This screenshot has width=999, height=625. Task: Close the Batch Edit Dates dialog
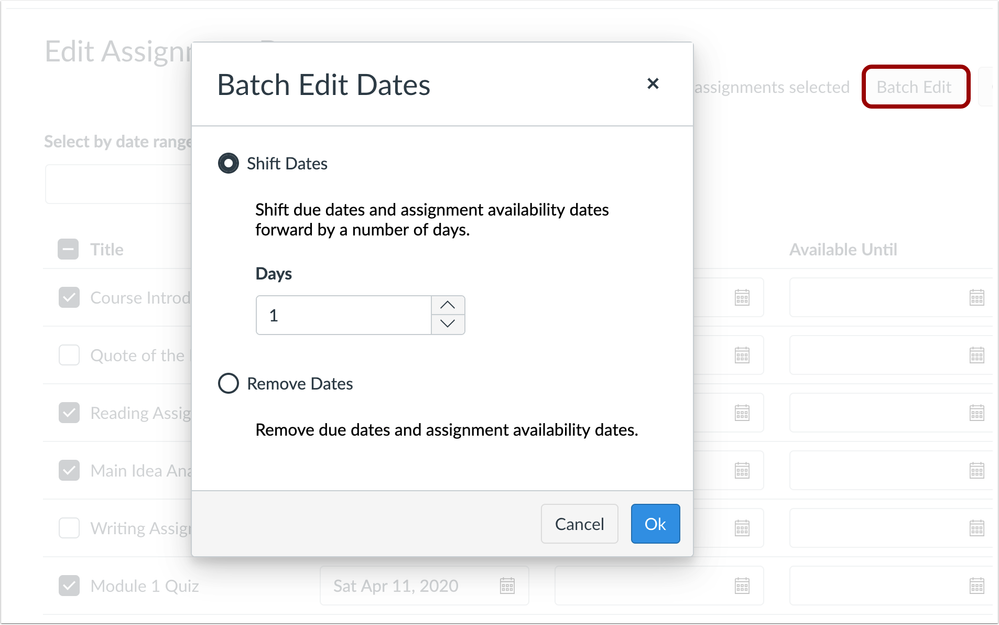pos(653,84)
